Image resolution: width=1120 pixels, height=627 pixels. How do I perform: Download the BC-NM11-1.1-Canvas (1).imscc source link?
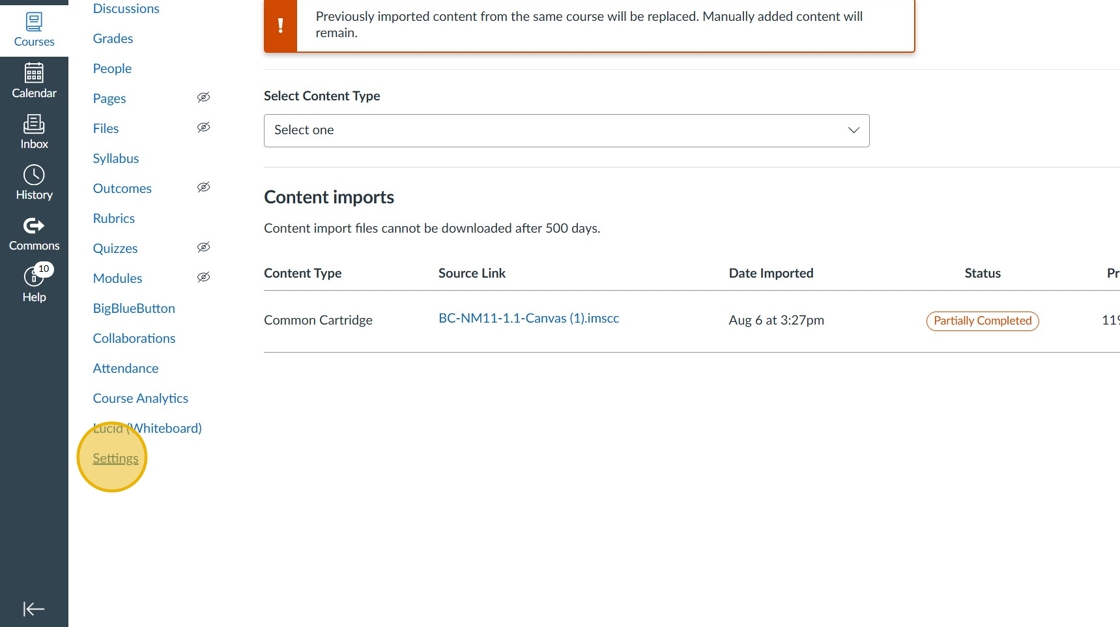pos(528,319)
